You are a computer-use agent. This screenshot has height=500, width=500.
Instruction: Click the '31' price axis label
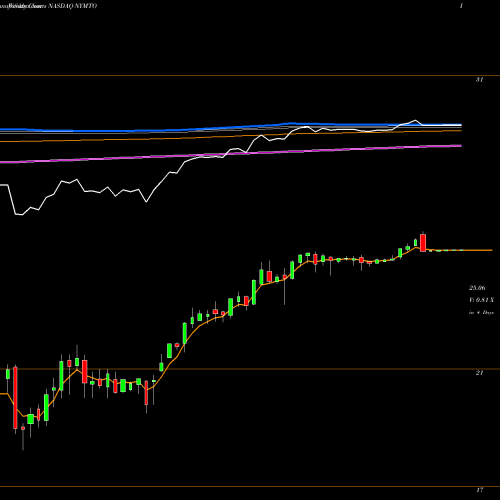pyautogui.click(x=479, y=80)
